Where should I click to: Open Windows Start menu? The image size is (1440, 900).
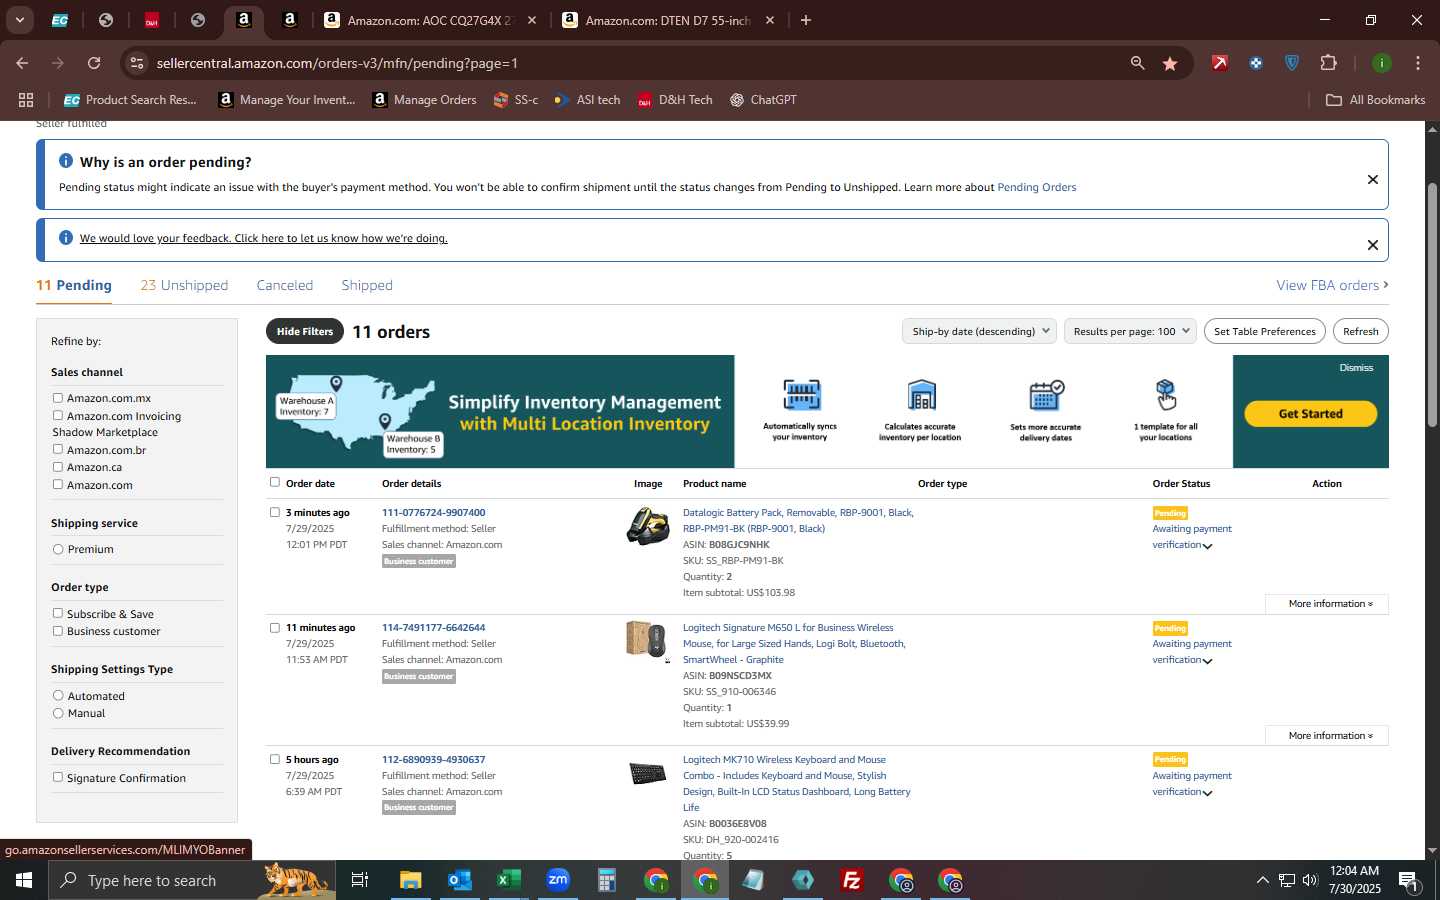23,880
